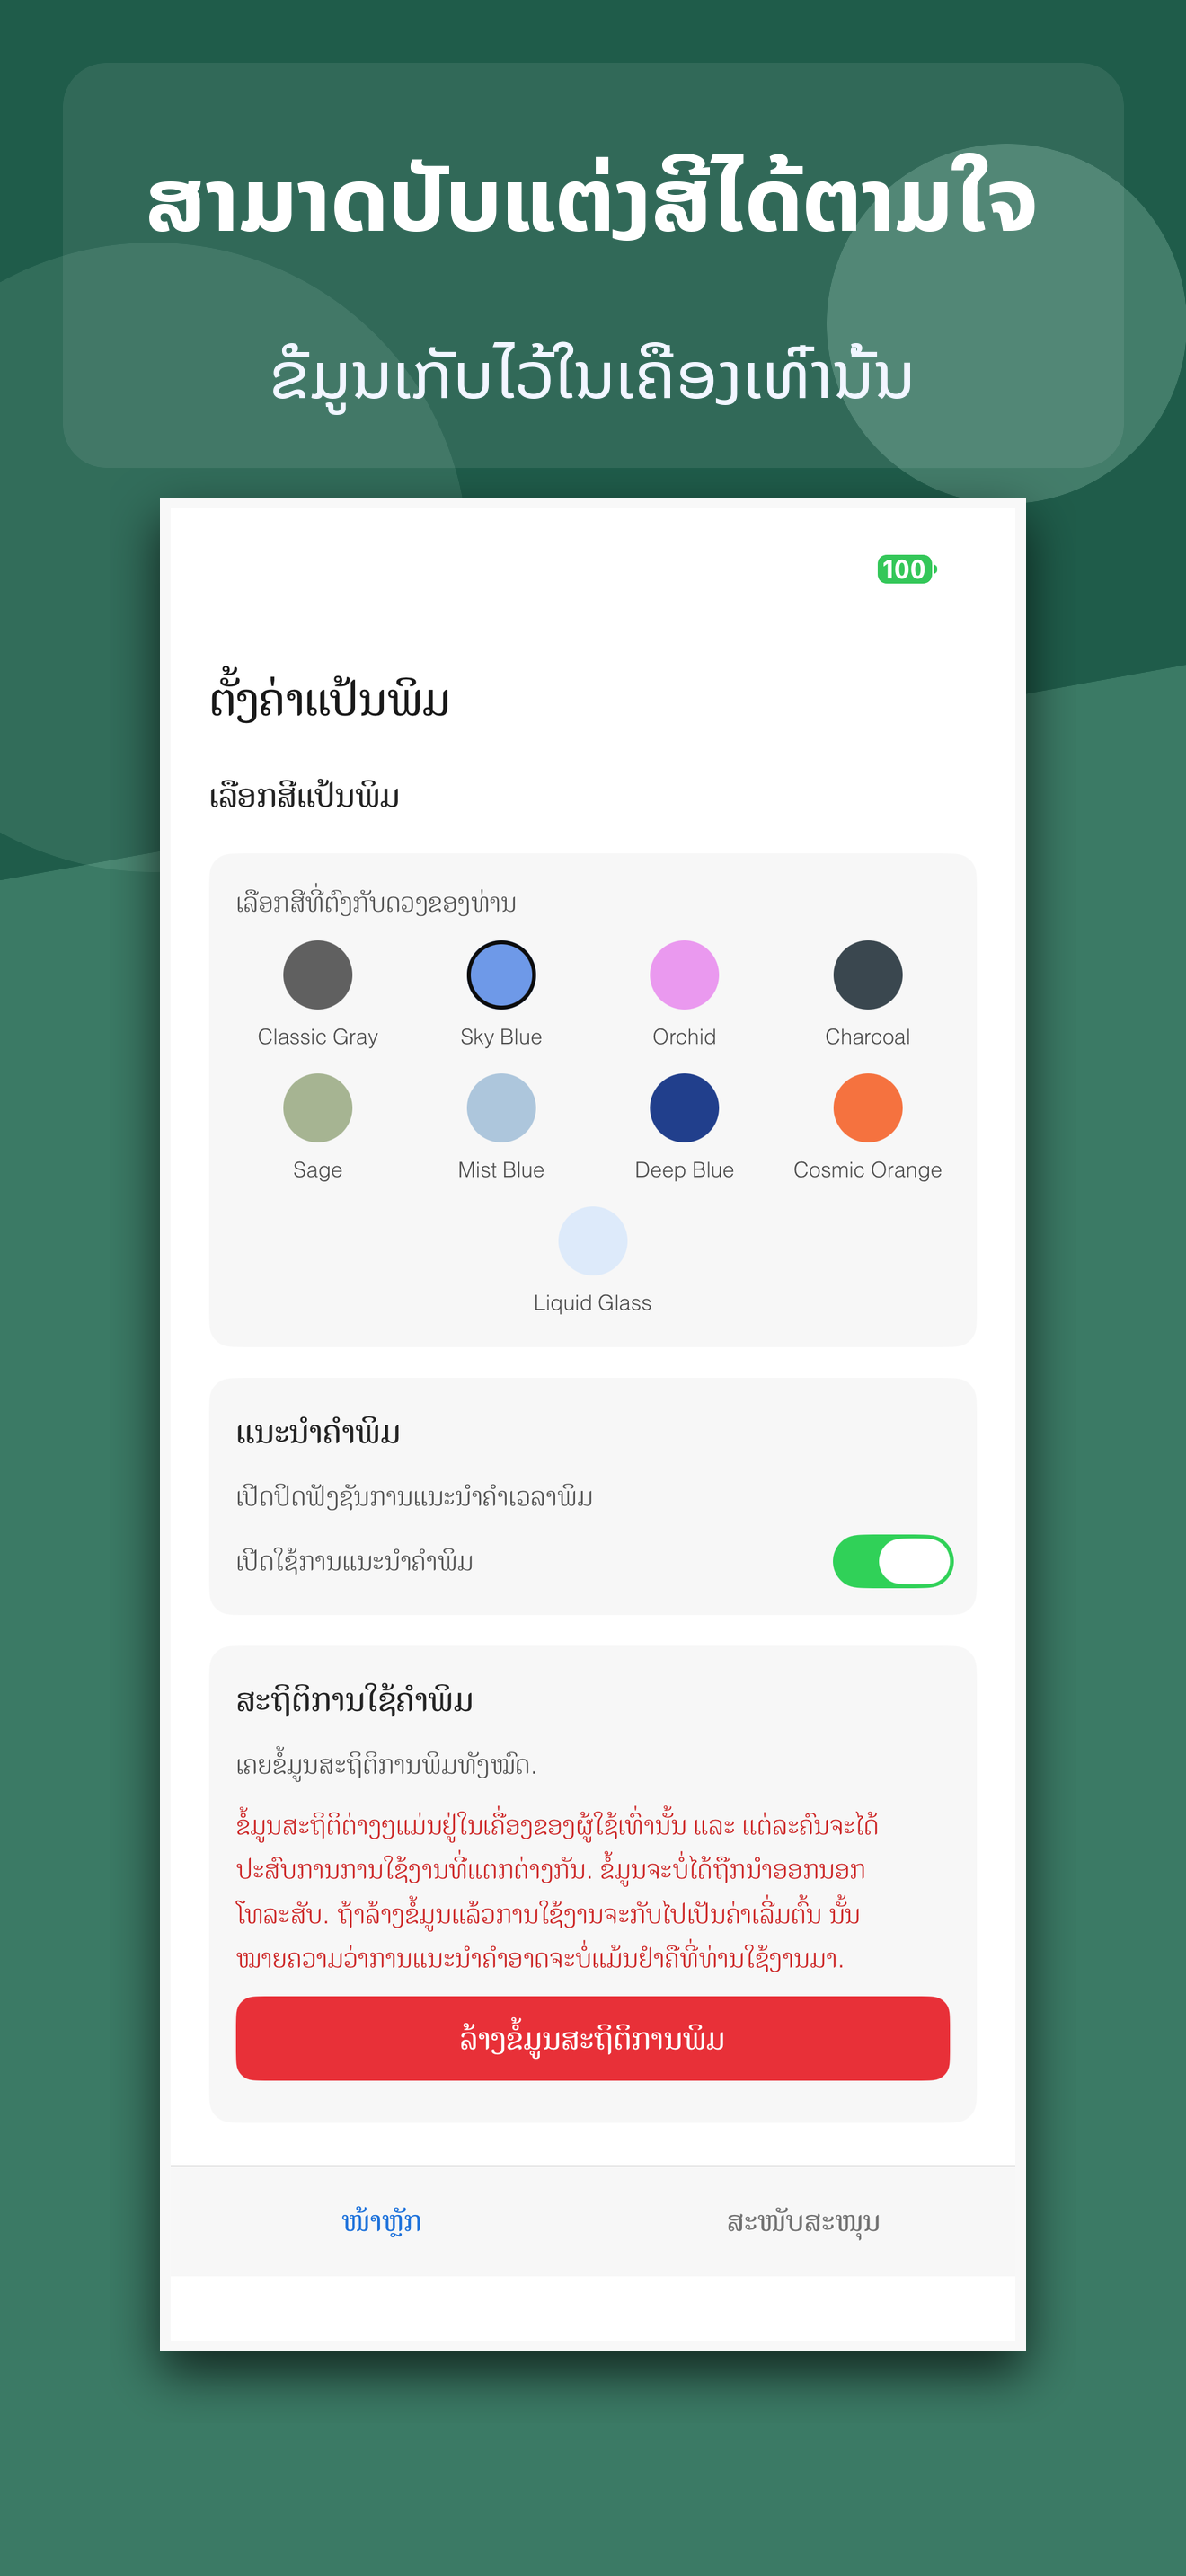Viewport: 1186px width, 2576px height.
Task: Switch to the ສະໜັບສະໜຸນ tab
Action: tap(803, 2222)
